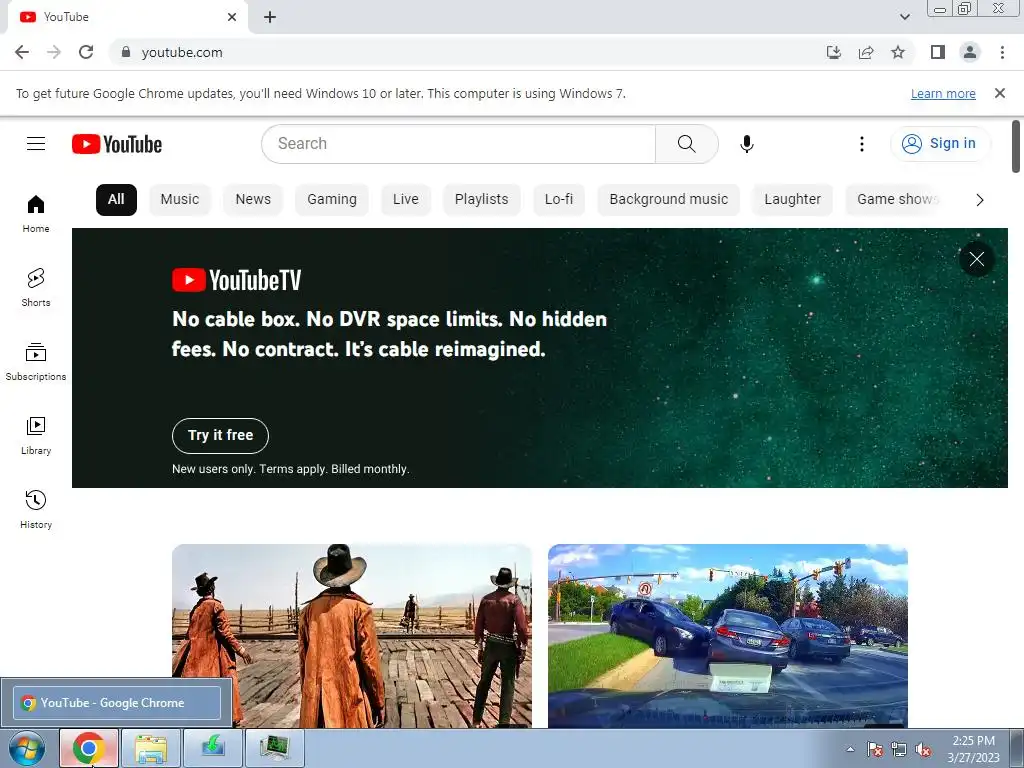Viewport: 1024px width, 768px height.
Task: Click browser Back arrow
Action: point(22,52)
